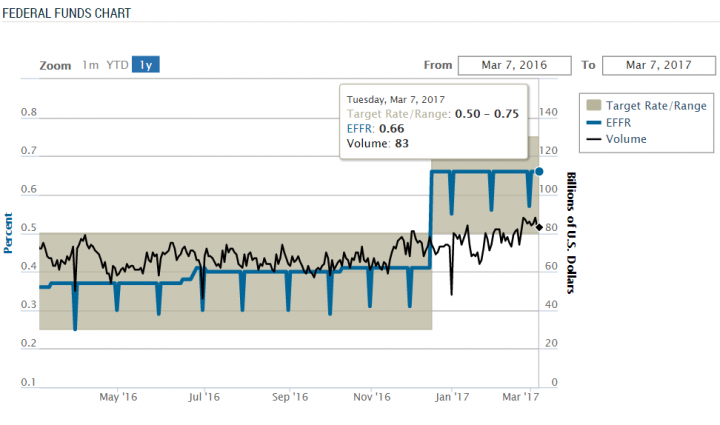Click the Mar '17 axis label
This screenshot has height=425, width=720.
click(520, 397)
